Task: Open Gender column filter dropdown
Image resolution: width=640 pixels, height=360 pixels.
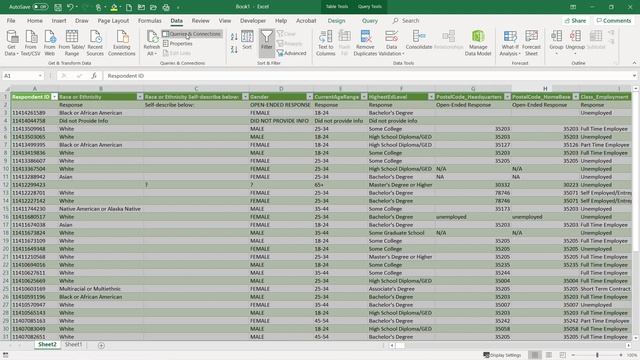Action: pyautogui.click(x=309, y=97)
